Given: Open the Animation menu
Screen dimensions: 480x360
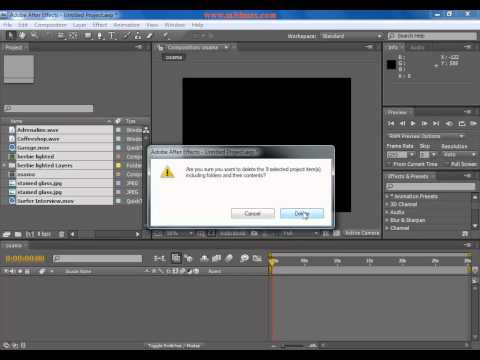Looking at the screenshot, I should click(126, 25).
